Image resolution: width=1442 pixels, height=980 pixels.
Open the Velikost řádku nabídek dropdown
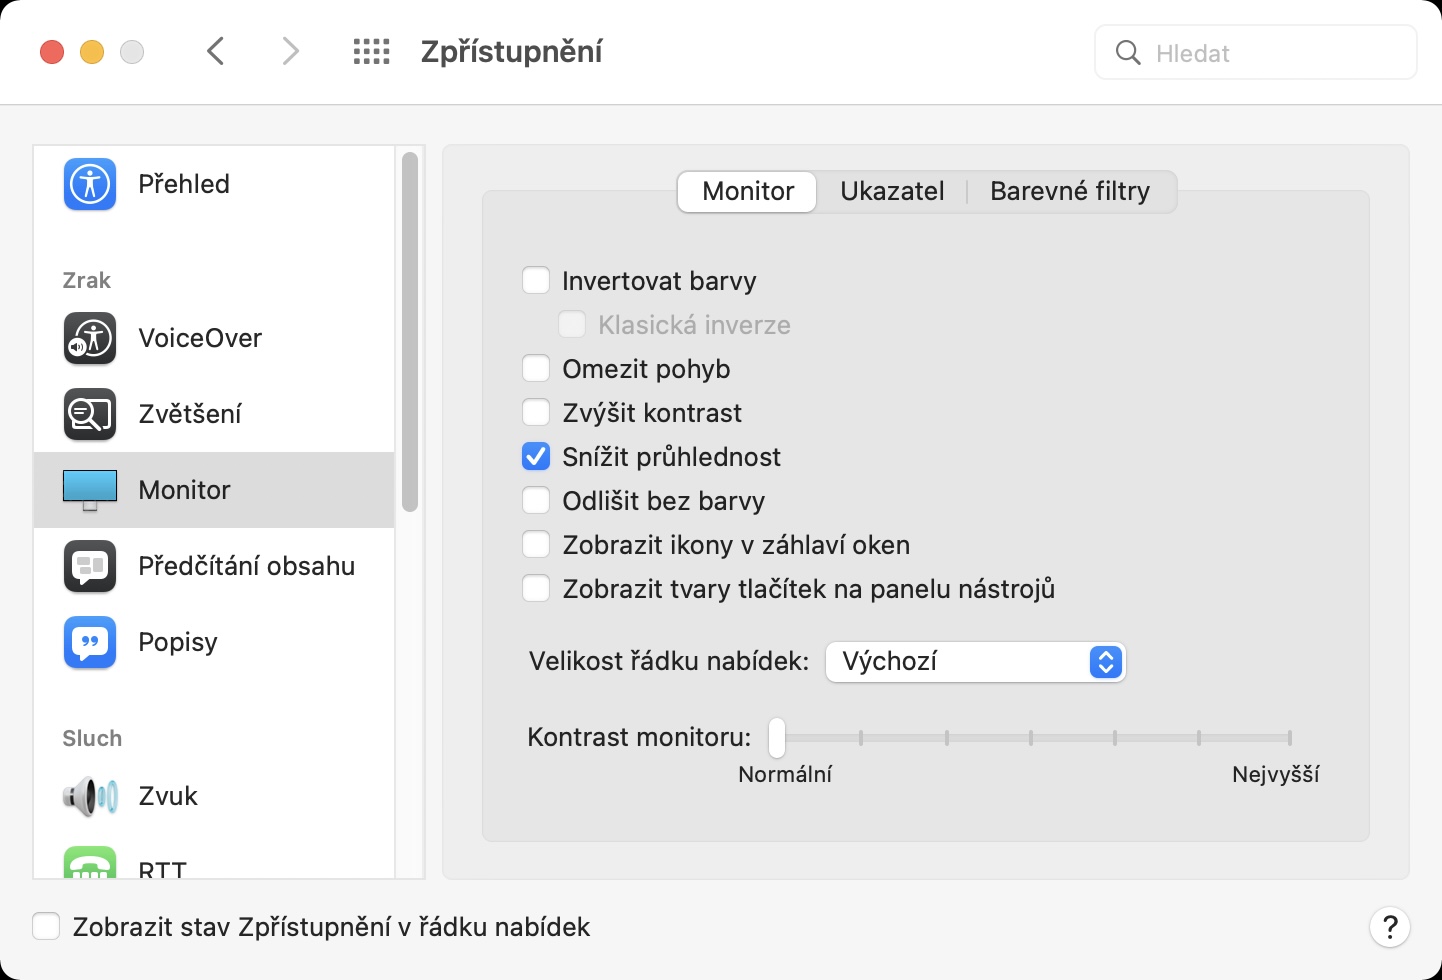[x=975, y=662]
